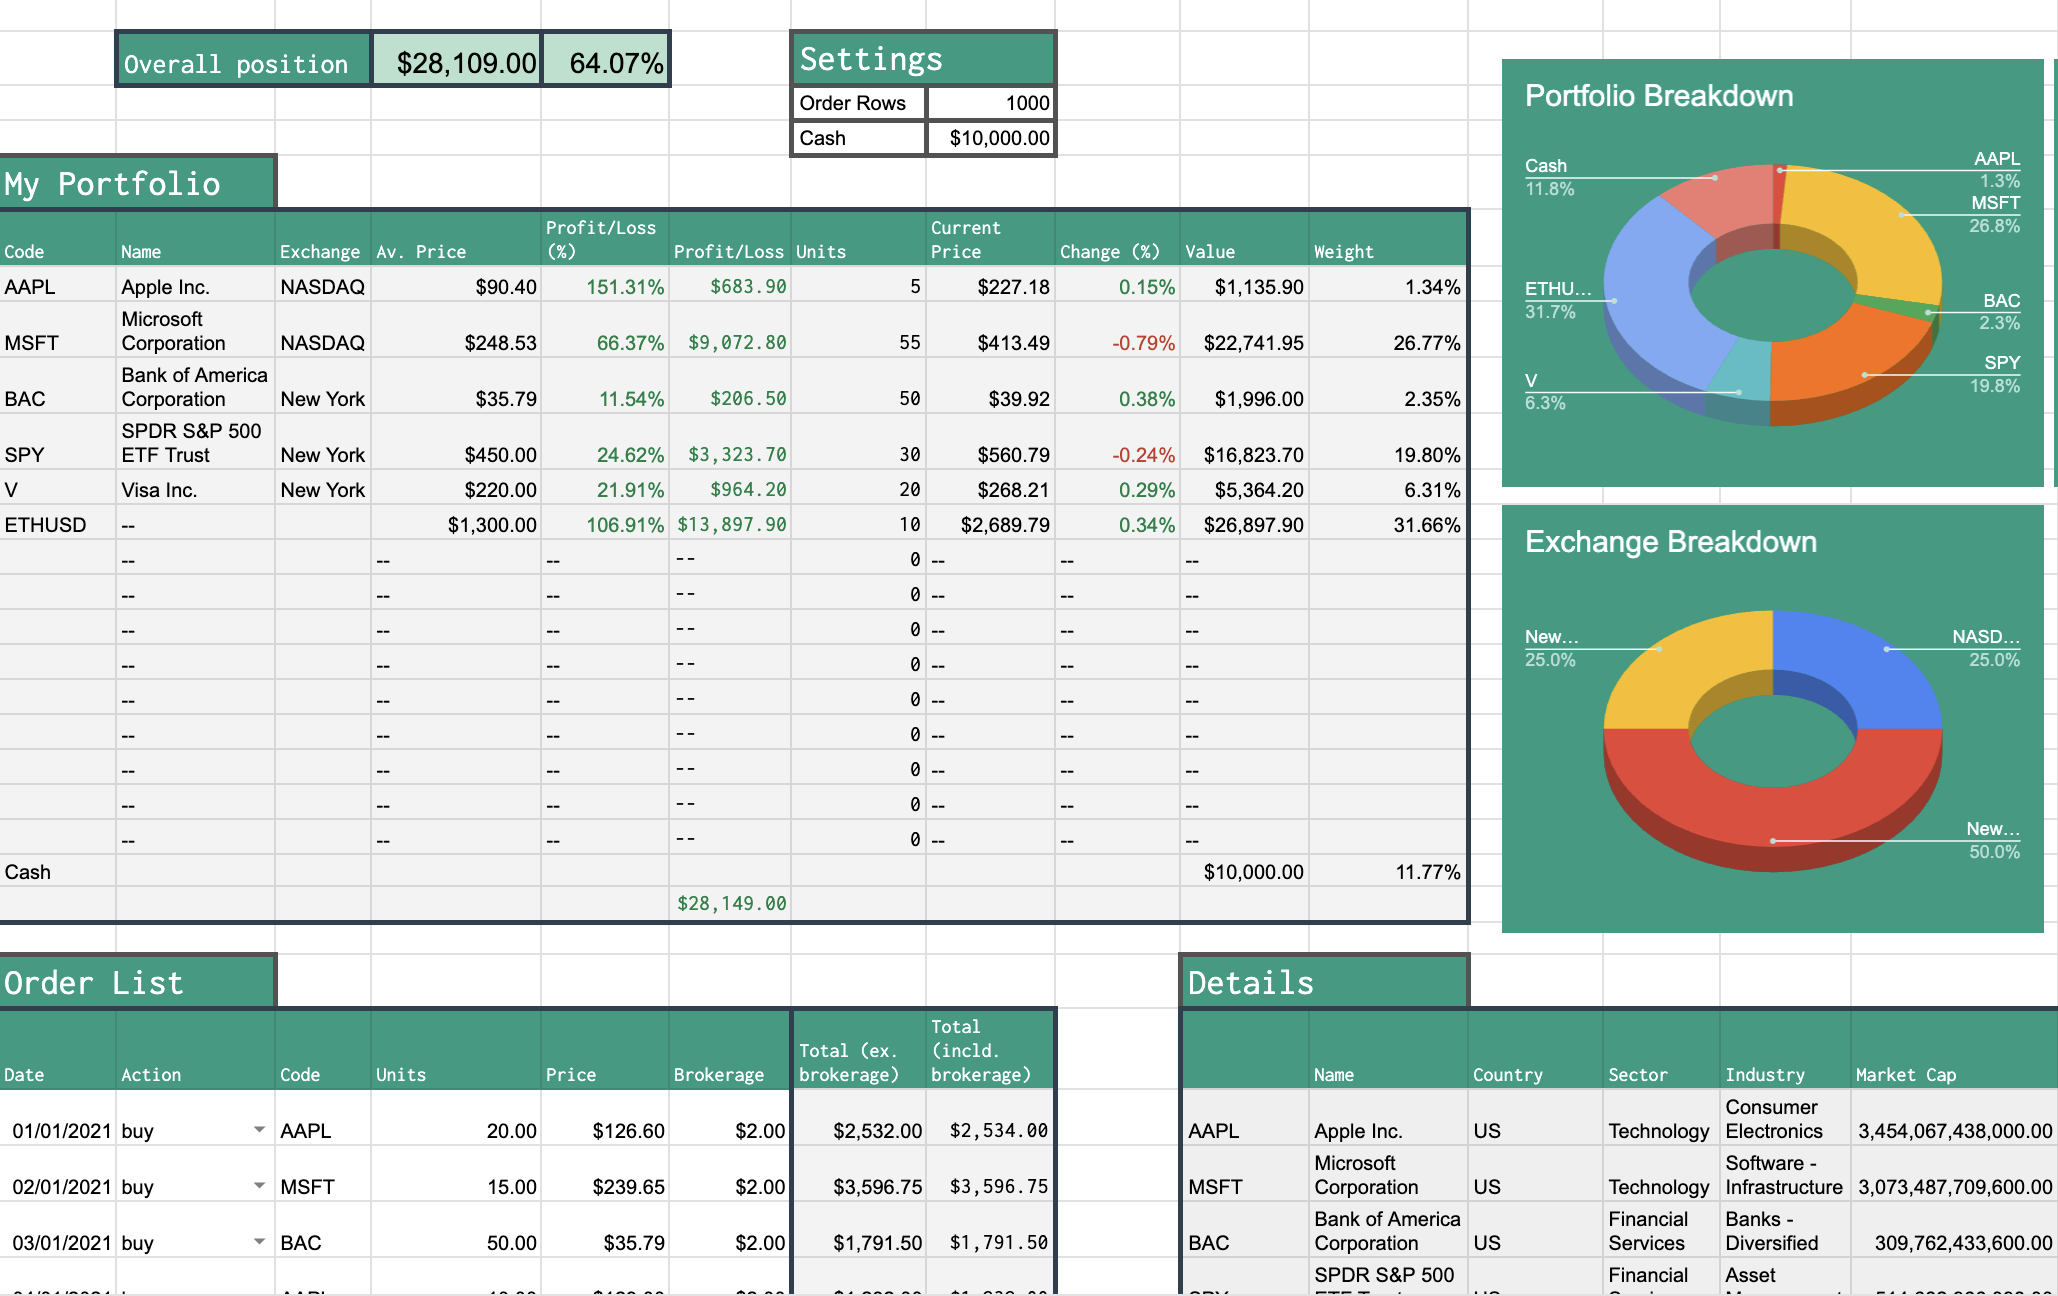Click the Overall position $28,109.00 cell
This screenshot has width=2058, height=1296.
(x=457, y=60)
